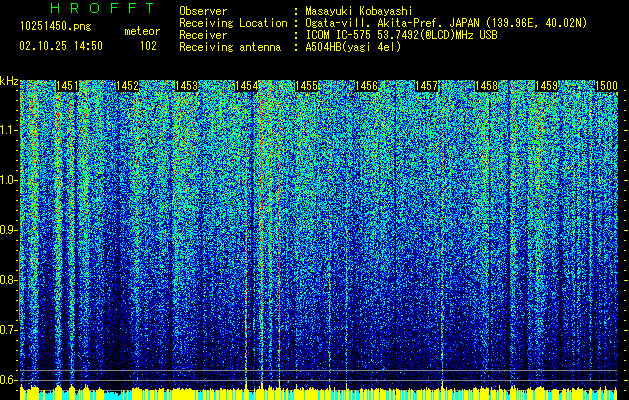Screen dimensions: 629x400
Task: Click the 1454 time marker
Action: tap(246, 86)
